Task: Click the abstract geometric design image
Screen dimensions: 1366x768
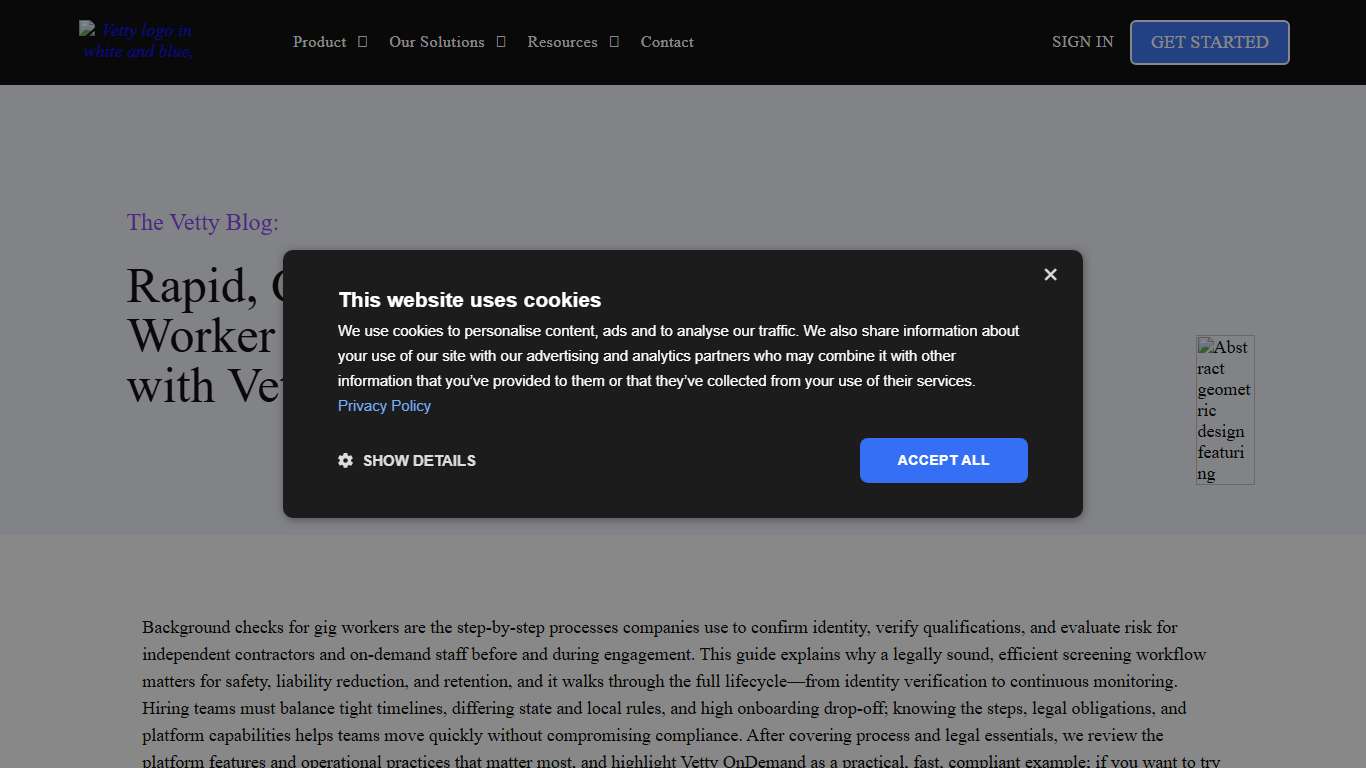Action: pyautogui.click(x=1225, y=410)
